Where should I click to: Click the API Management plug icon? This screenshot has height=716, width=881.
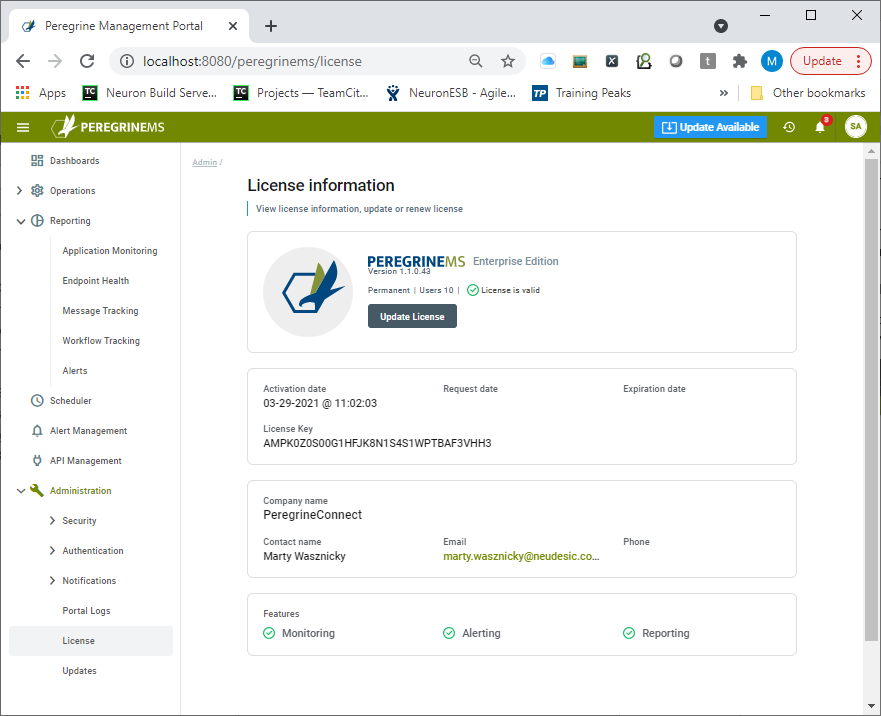pos(37,460)
